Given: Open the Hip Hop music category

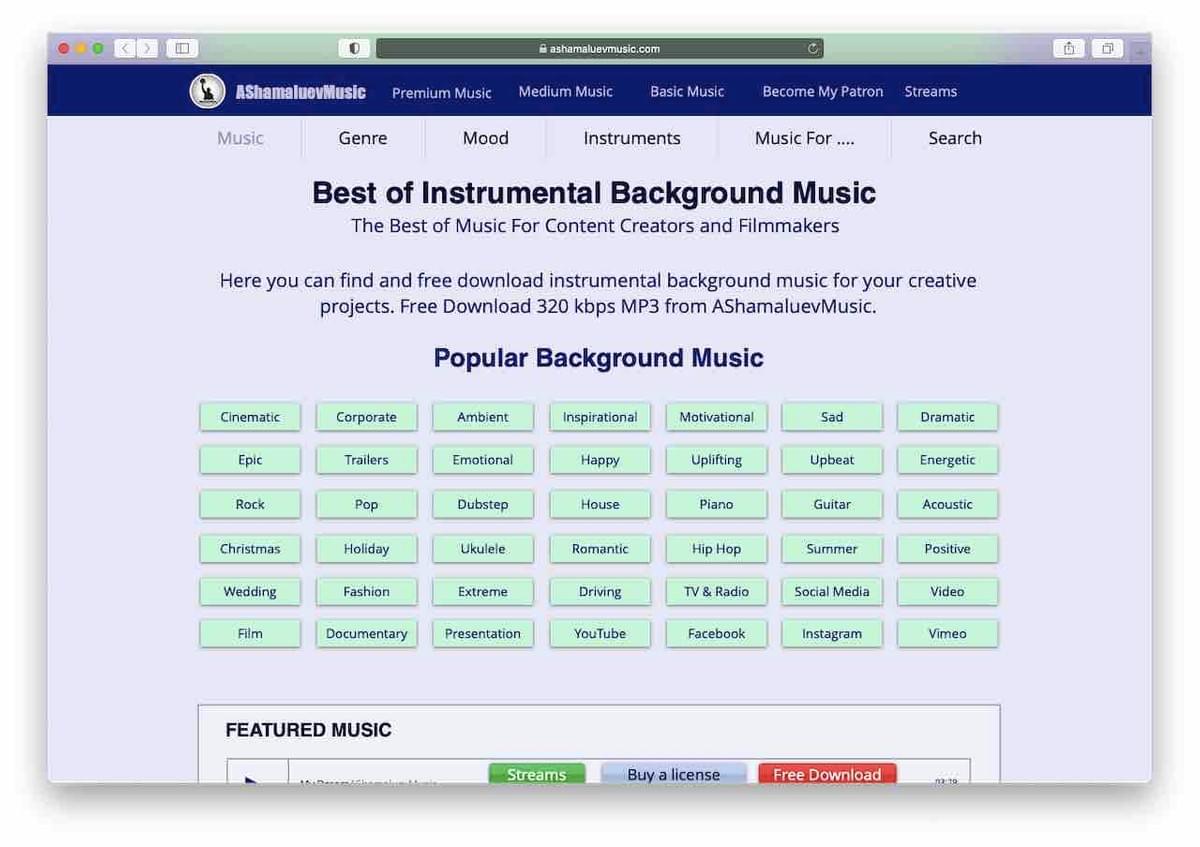Looking at the screenshot, I should click(x=716, y=549).
